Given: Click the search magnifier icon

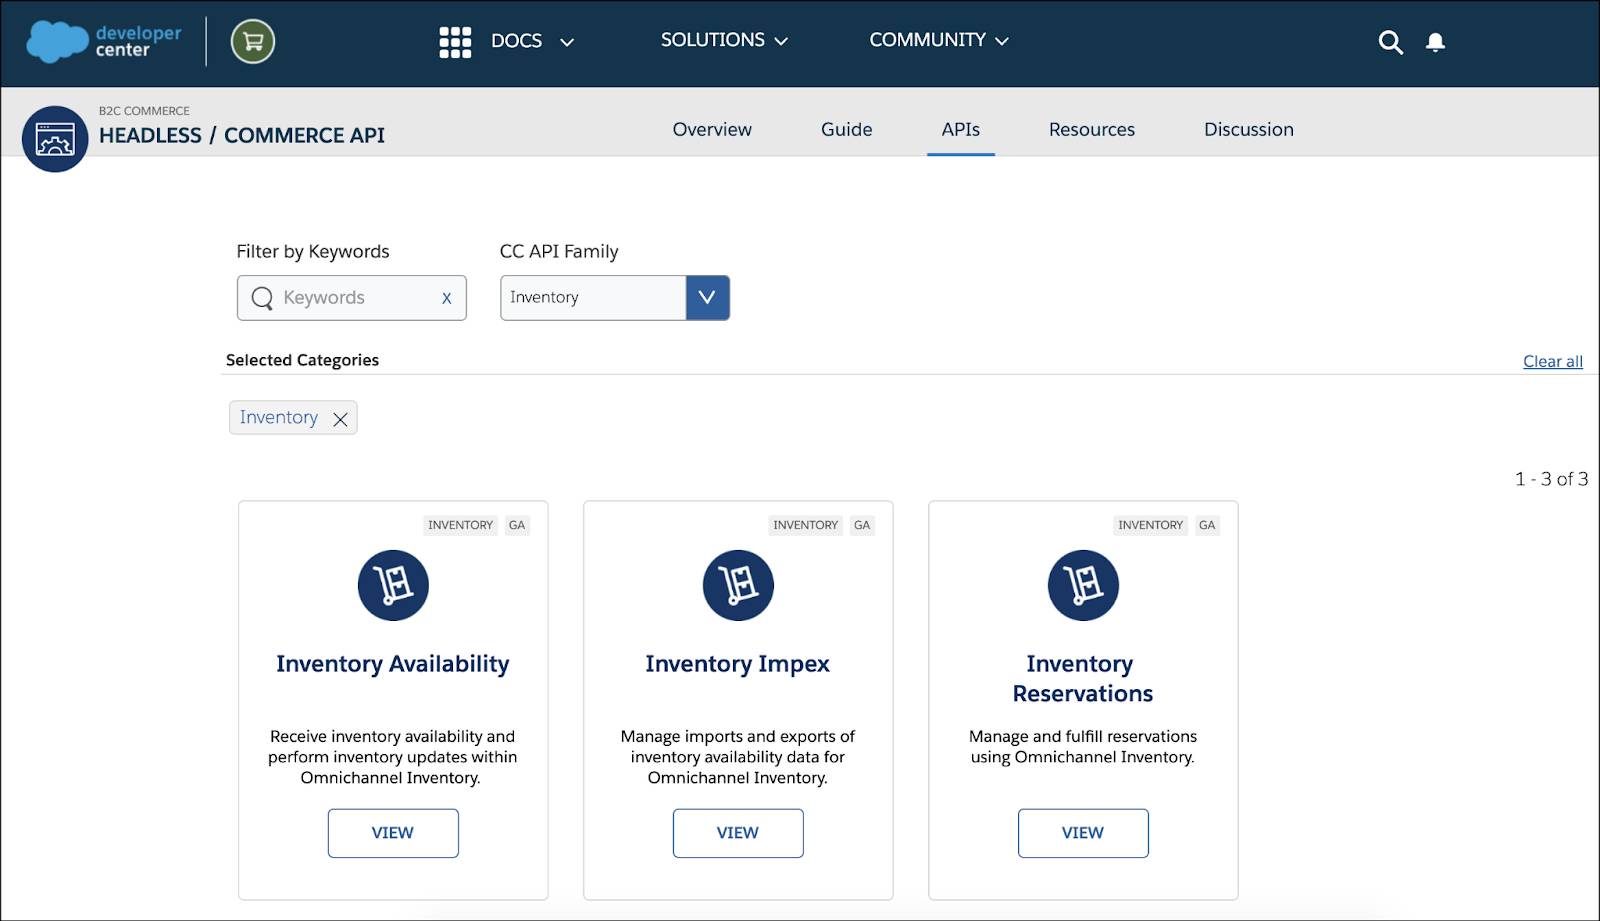Looking at the screenshot, I should 1391,43.
